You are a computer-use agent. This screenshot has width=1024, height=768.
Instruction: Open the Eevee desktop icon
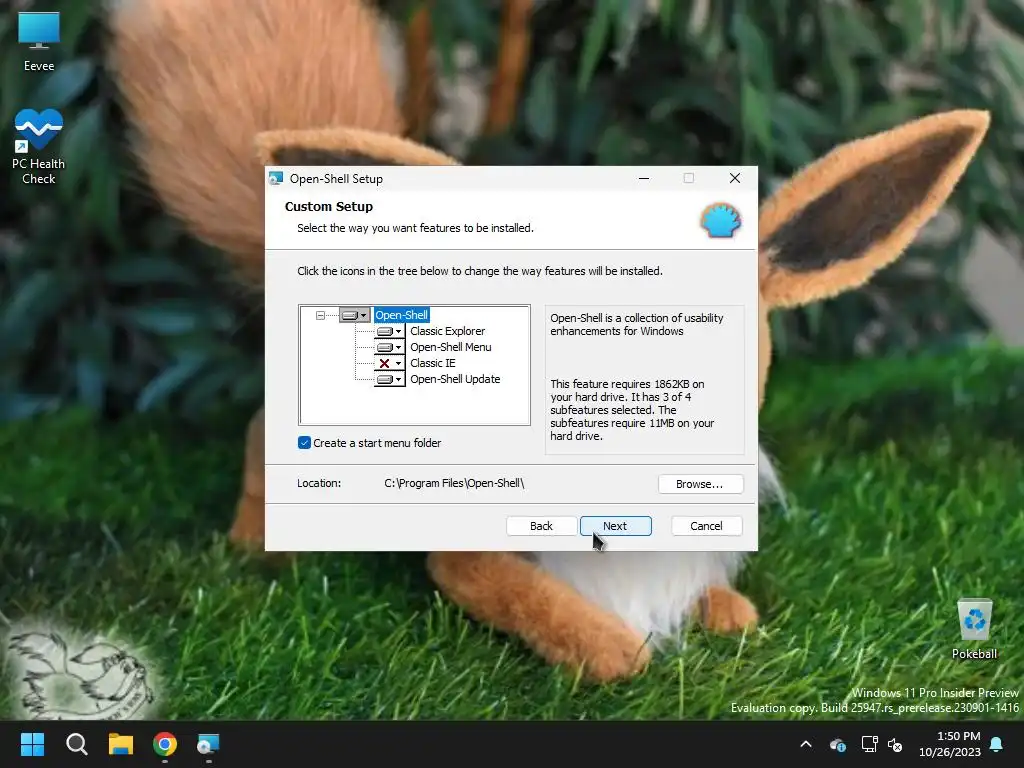tap(39, 41)
